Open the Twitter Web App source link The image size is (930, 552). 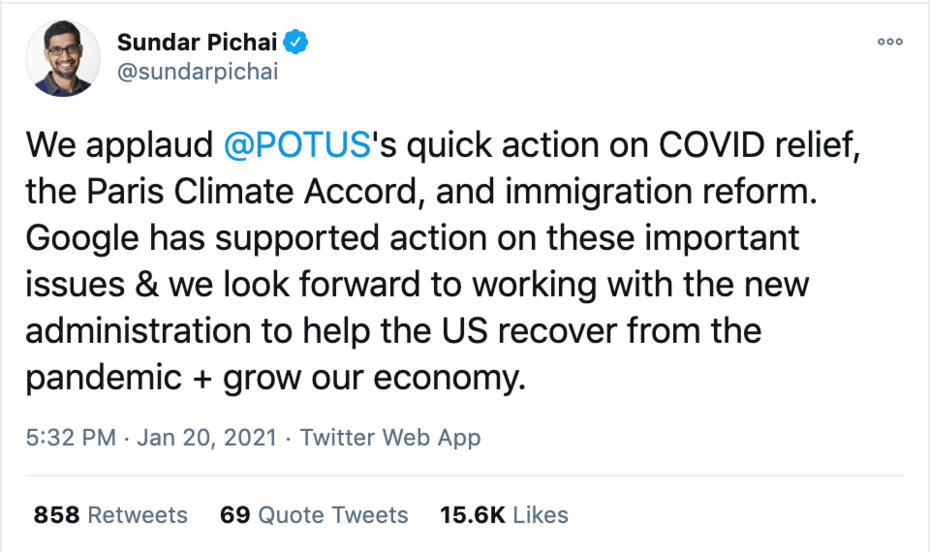(390, 437)
